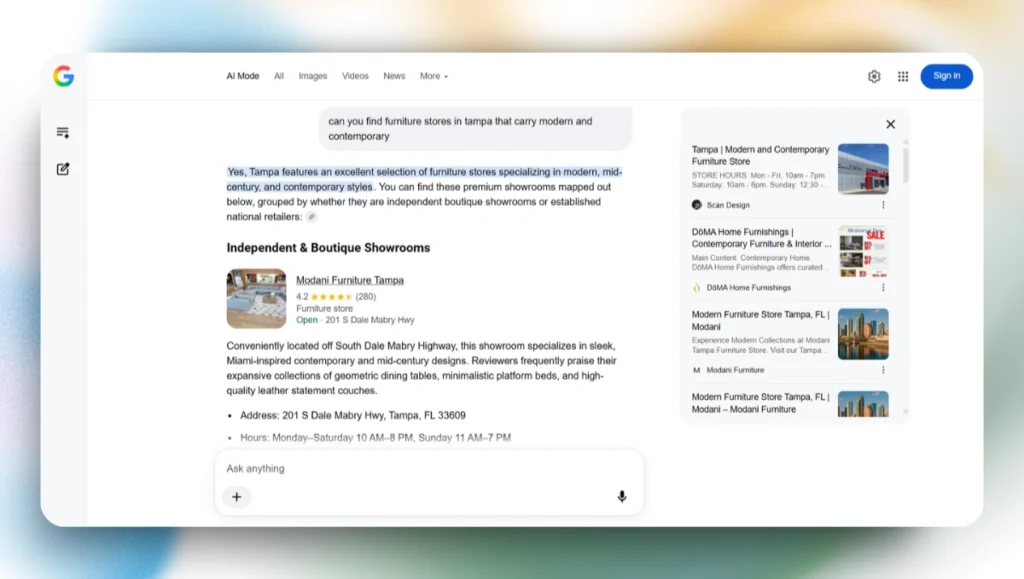Open the Google apps grid icon

point(903,76)
